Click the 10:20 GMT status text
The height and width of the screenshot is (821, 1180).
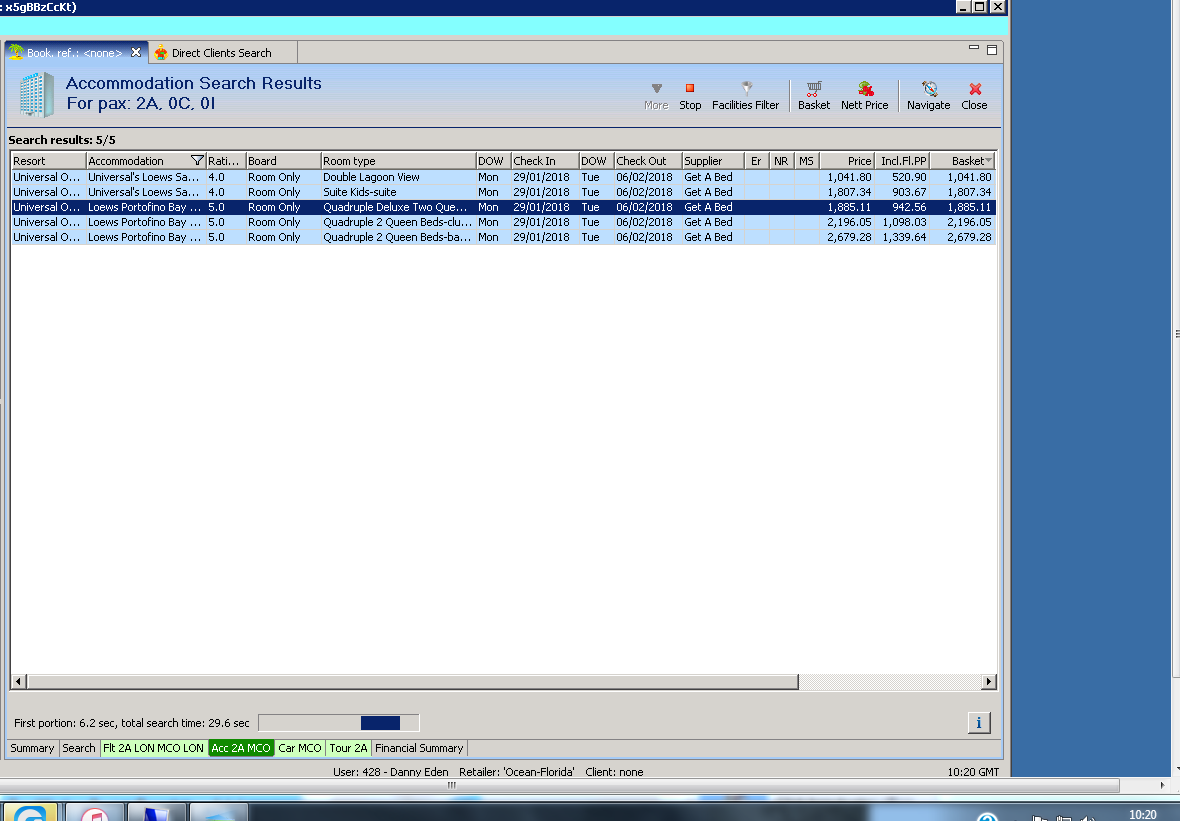tap(973, 771)
